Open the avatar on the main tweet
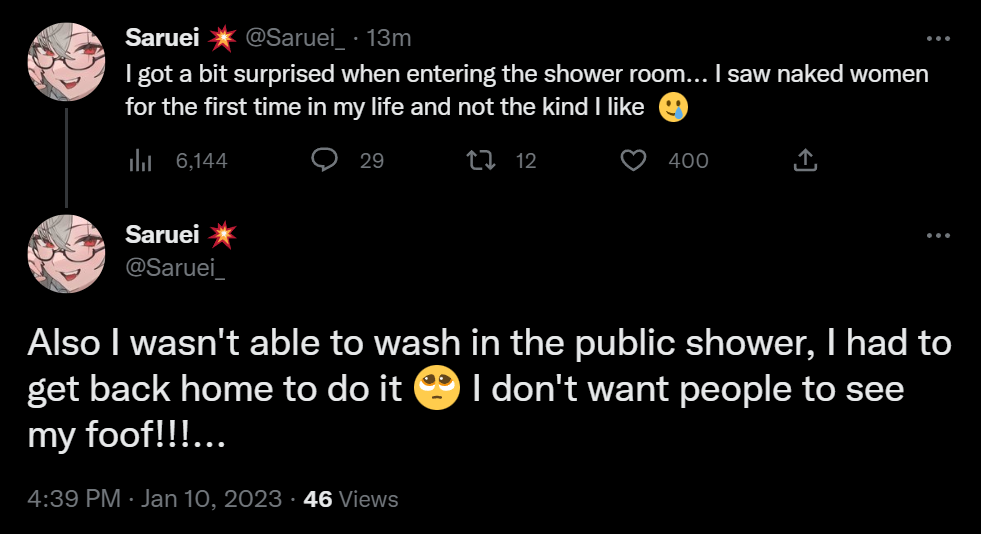Image resolution: width=981 pixels, height=534 pixels. [67, 254]
